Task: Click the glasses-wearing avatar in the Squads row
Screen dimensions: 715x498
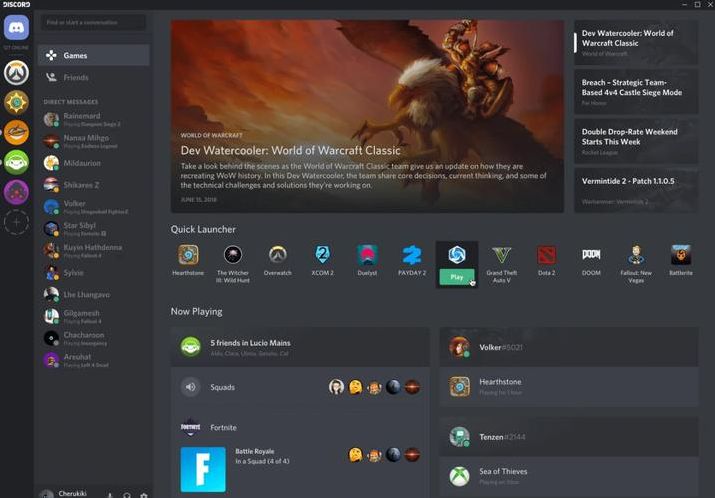Action: 337,387
